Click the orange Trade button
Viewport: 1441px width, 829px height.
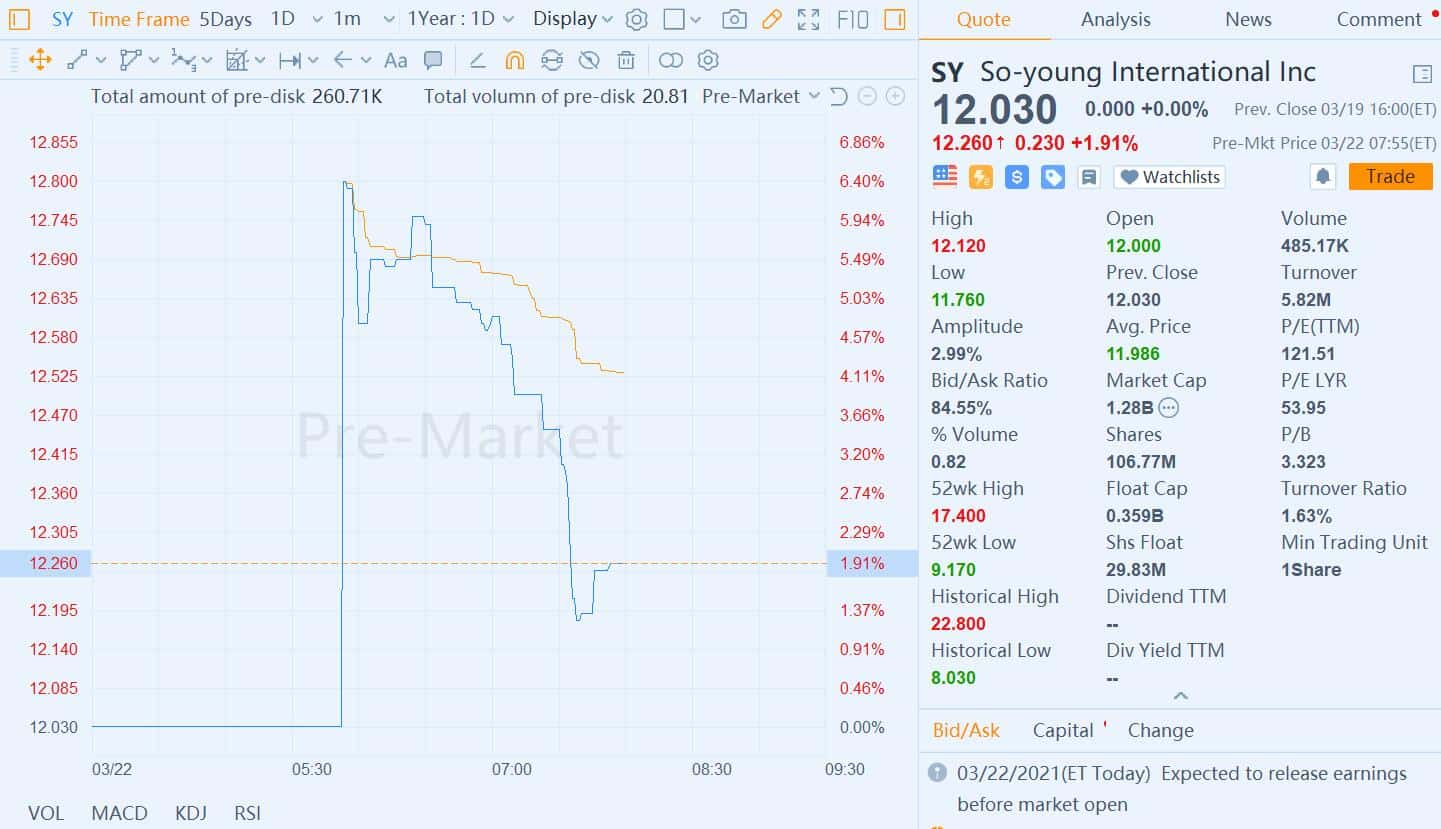click(1390, 177)
